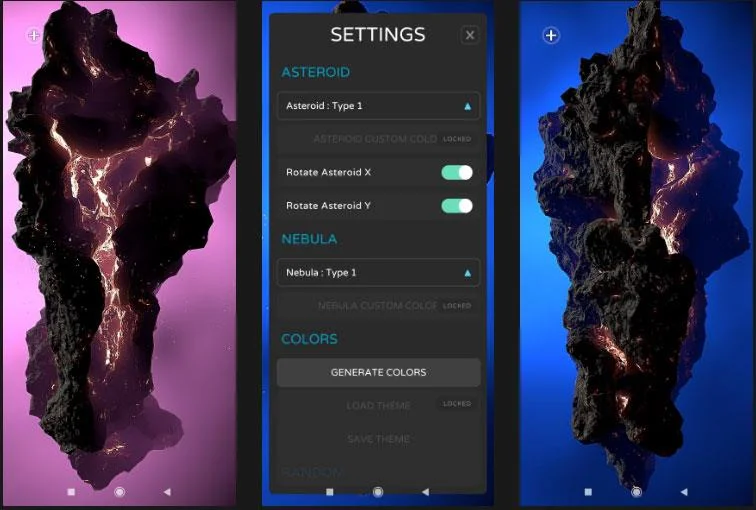Click the NEBULA section heading
The height and width of the screenshot is (510, 756).
[309, 239]
